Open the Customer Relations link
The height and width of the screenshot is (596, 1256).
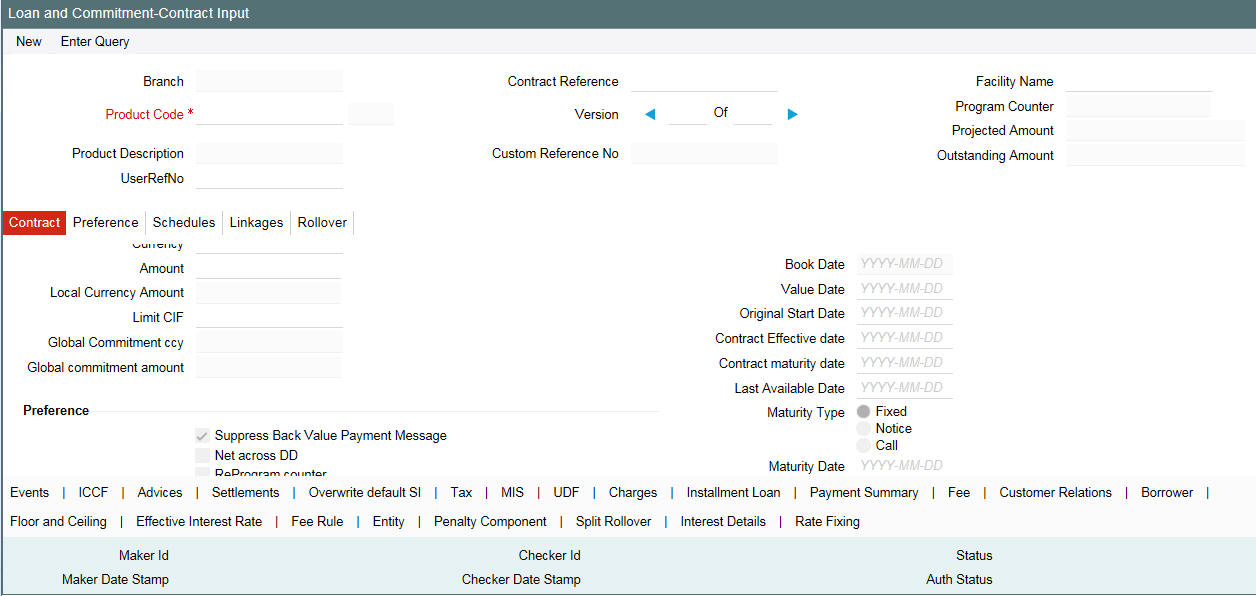(x=1055, y=492)
